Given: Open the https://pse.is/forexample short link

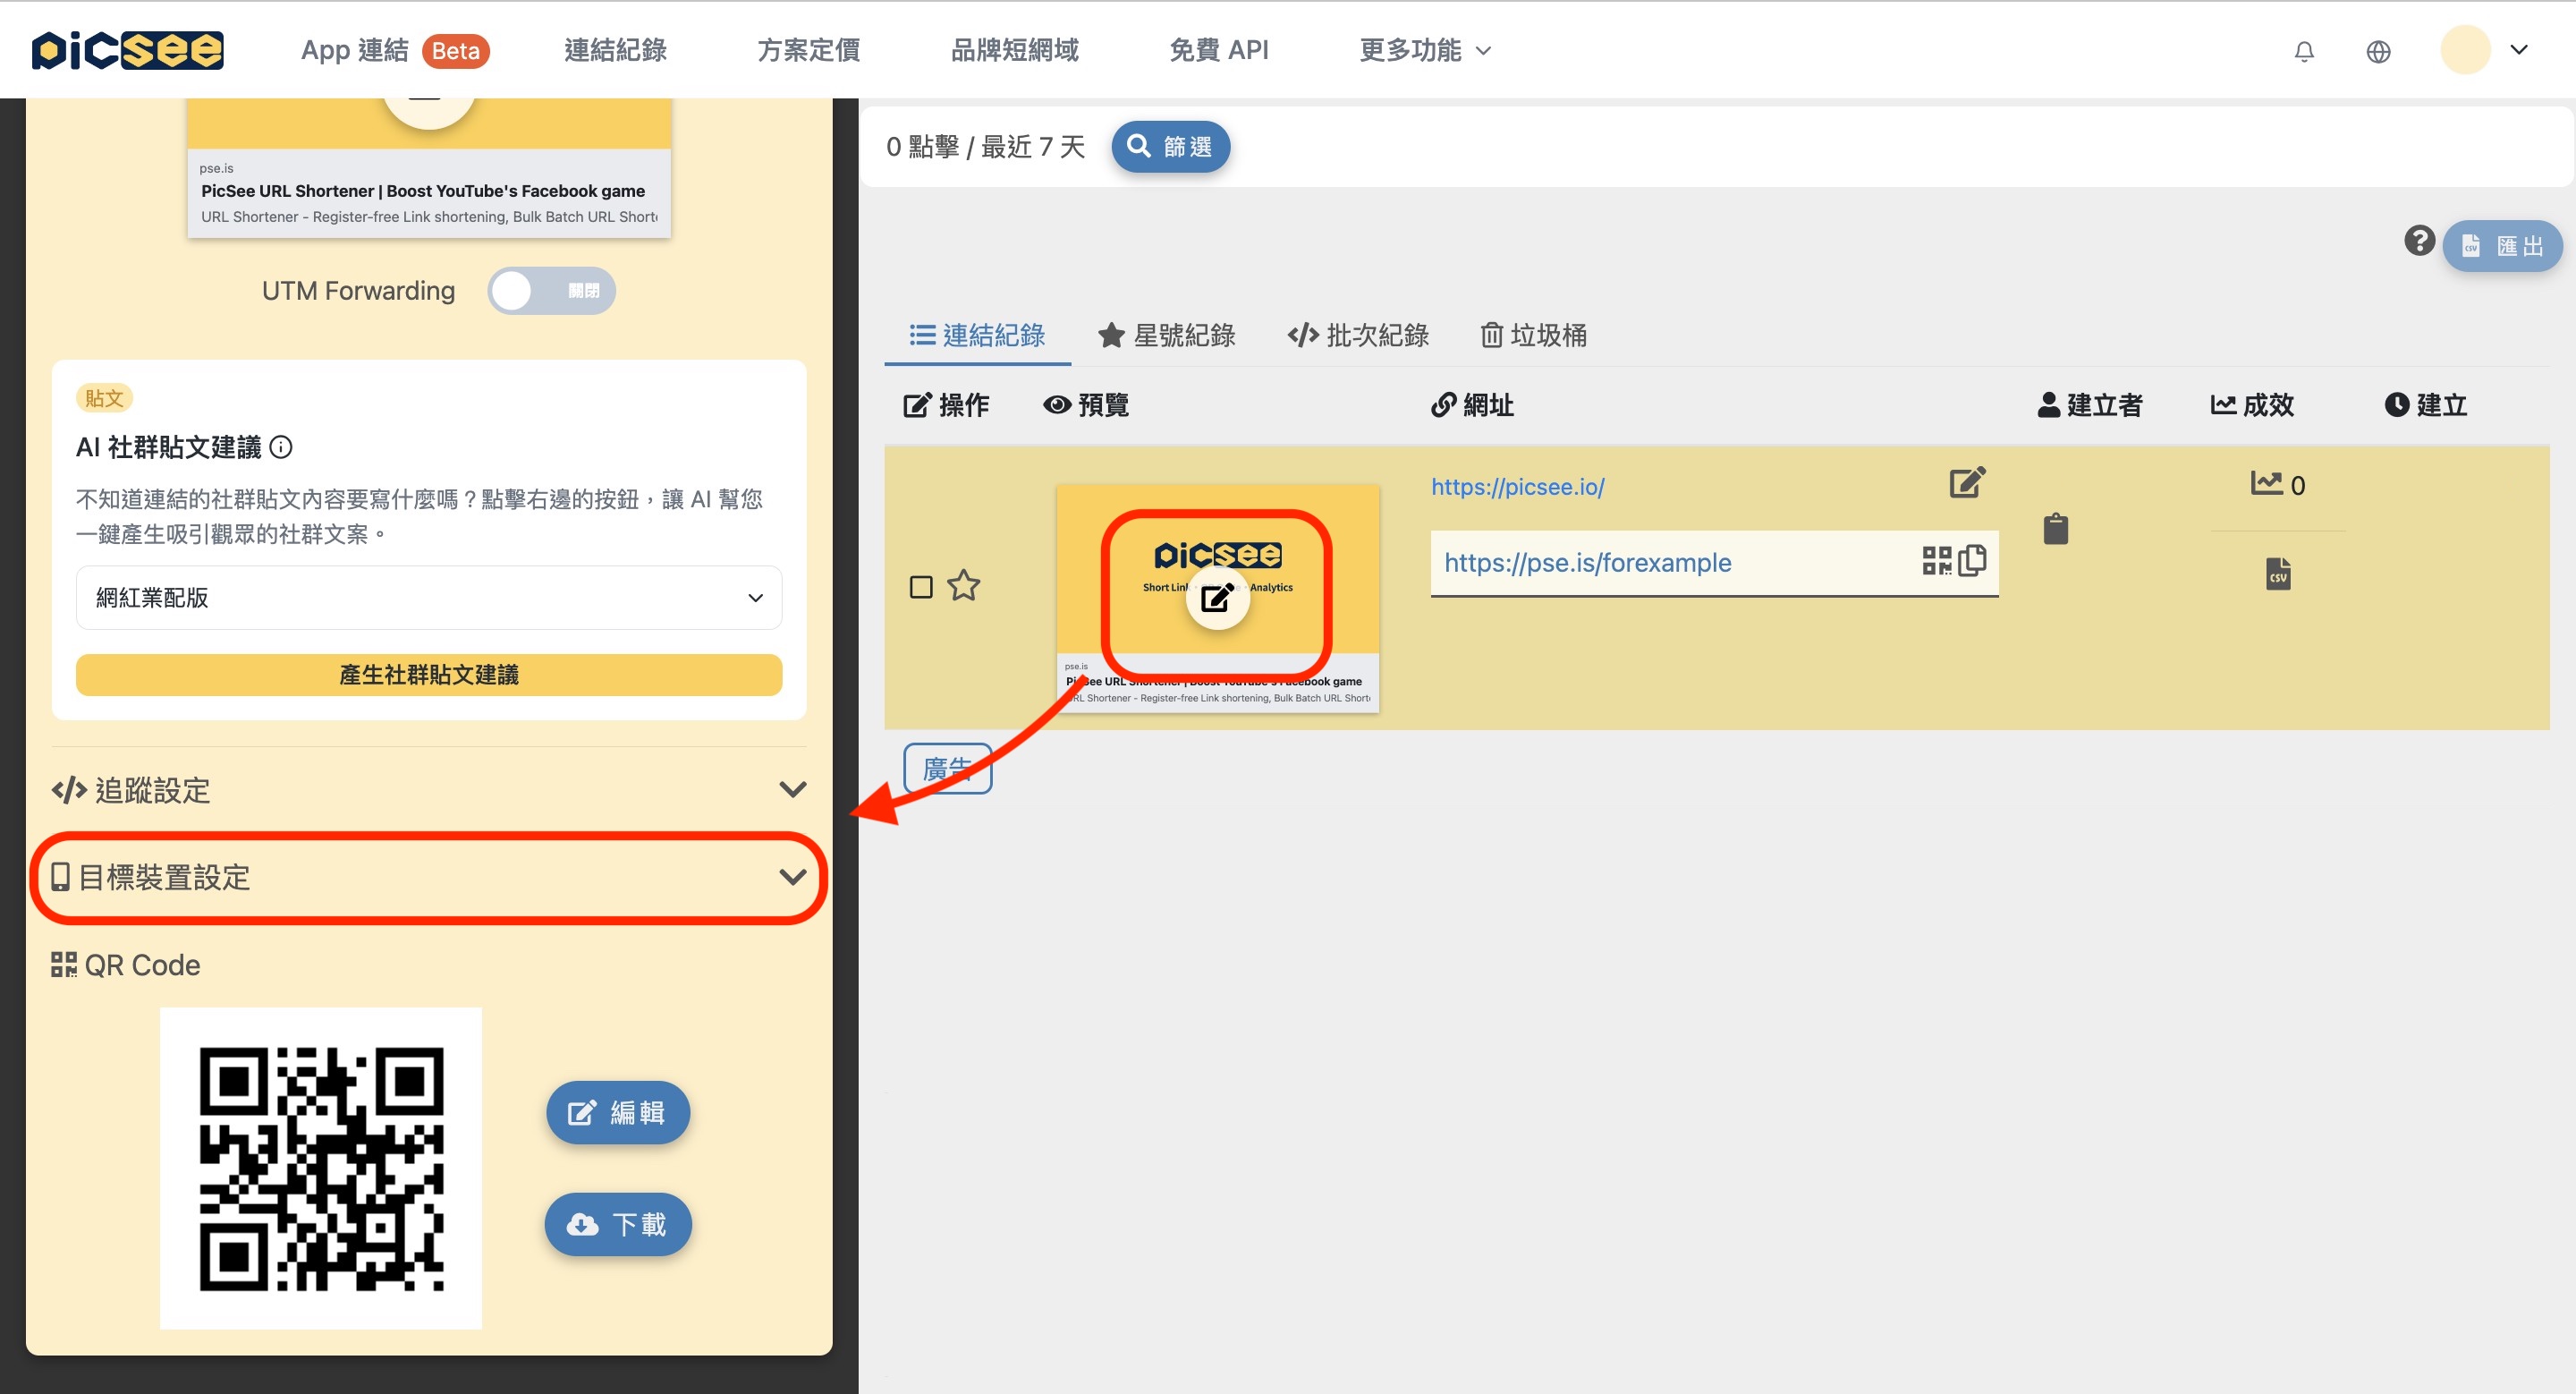Looking at the screenshot, I should coord(1587,563).
